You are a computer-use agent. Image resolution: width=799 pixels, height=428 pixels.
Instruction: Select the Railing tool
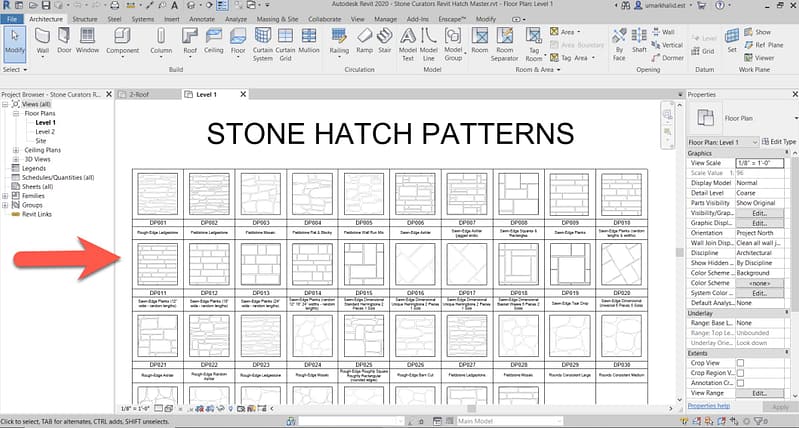(x=339, y=39)
